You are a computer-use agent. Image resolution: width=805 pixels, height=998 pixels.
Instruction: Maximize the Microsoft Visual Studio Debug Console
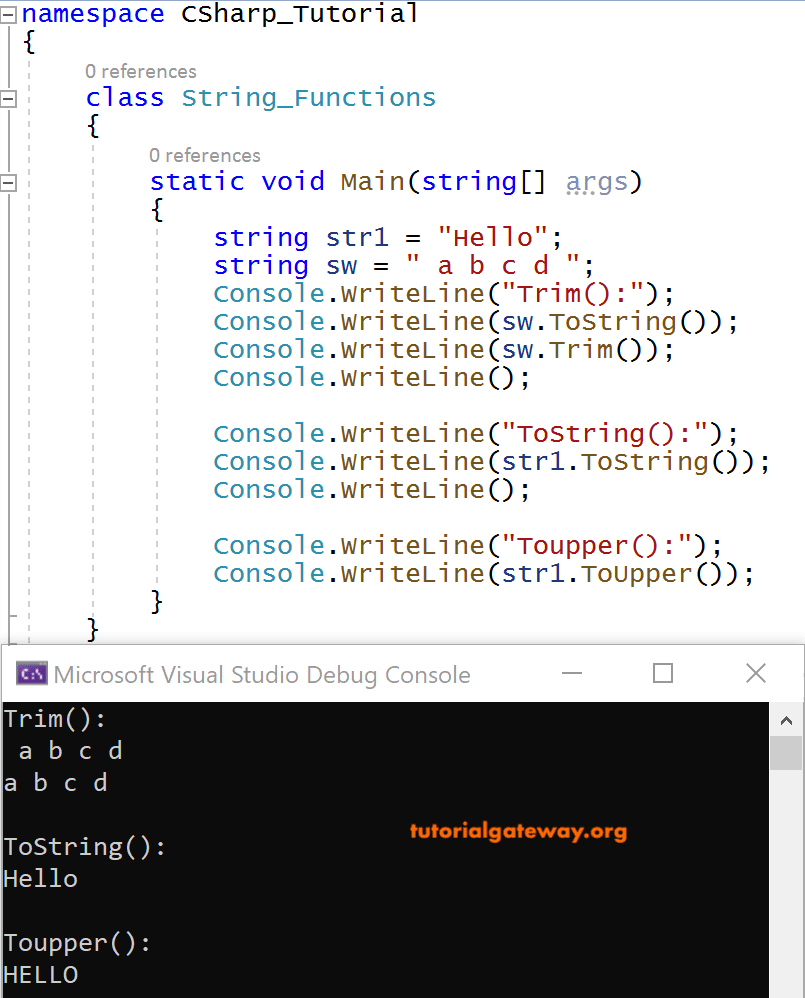(x=662, y=674)
